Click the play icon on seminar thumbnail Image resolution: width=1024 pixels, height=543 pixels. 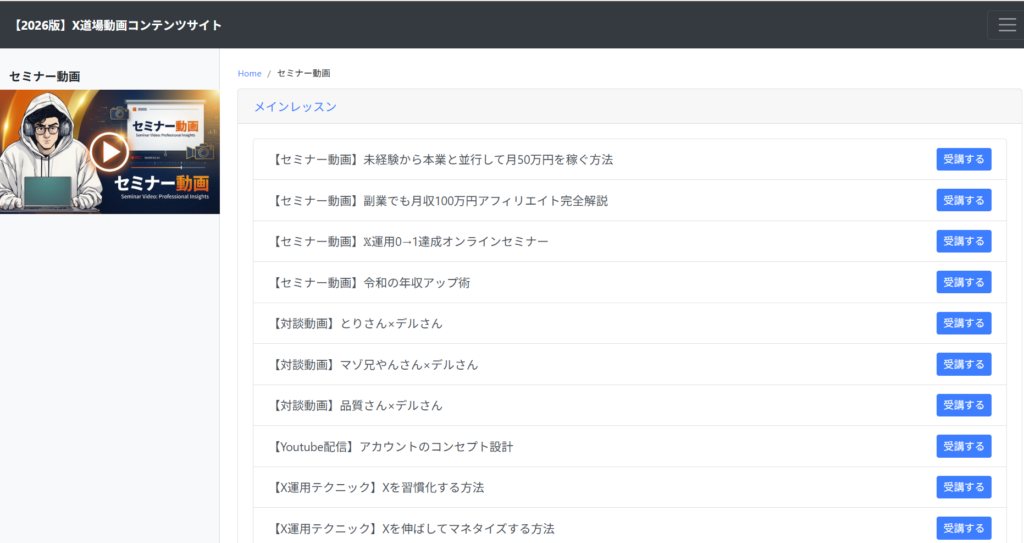pos(109,152)
